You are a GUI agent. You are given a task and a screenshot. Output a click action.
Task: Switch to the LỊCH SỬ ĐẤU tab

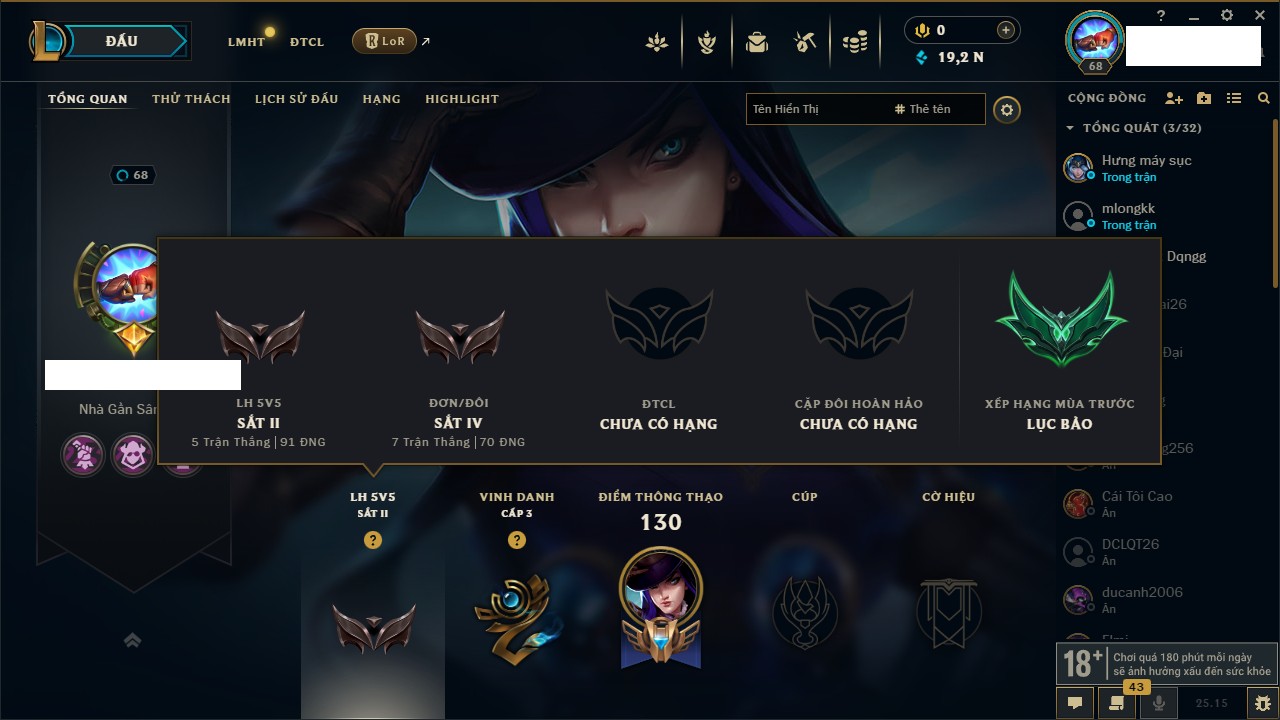[x=296, y=99]
